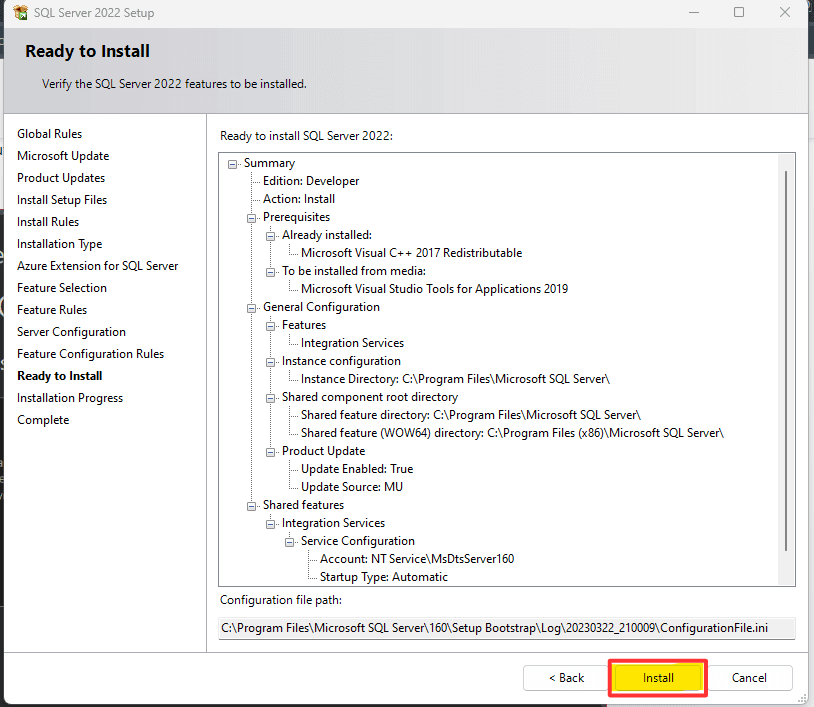Collapse the Features node

pyautogui.click(x=270, y=326)
